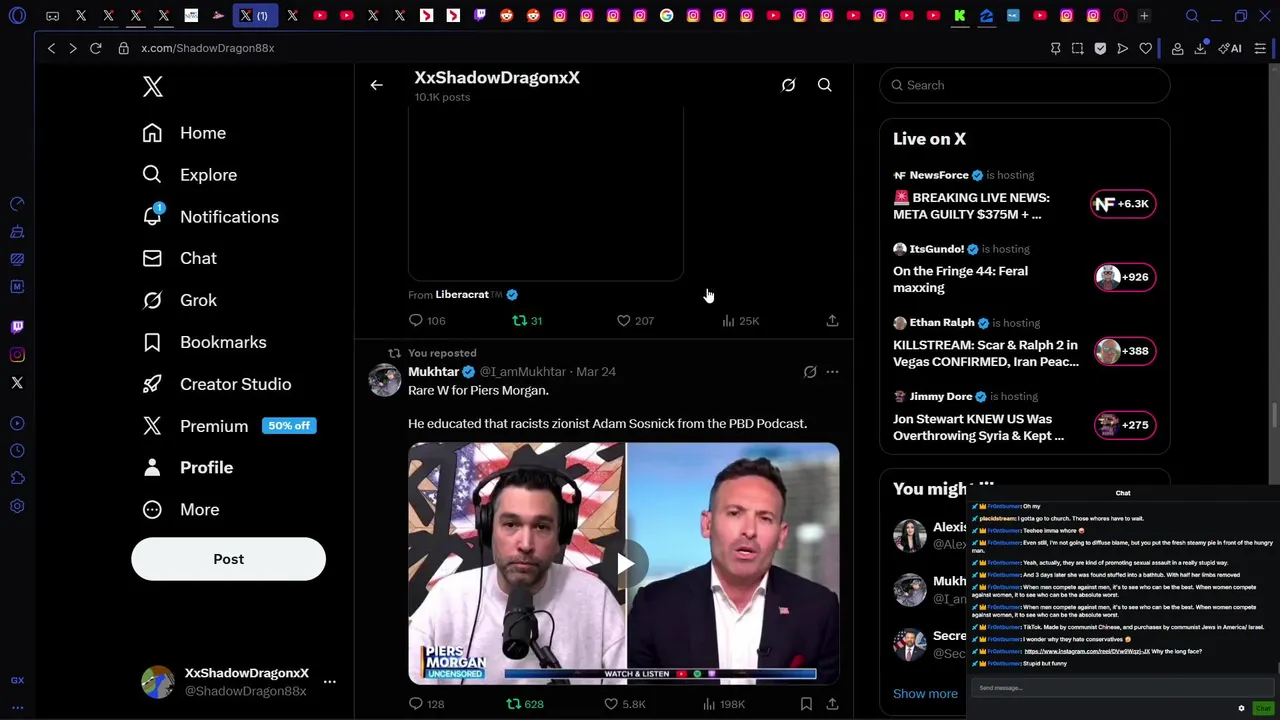The height and width of the screenshot is (720, 1280).
Task: Open Opera snapshot capture tool
Action: click(x=1077, y=48)
